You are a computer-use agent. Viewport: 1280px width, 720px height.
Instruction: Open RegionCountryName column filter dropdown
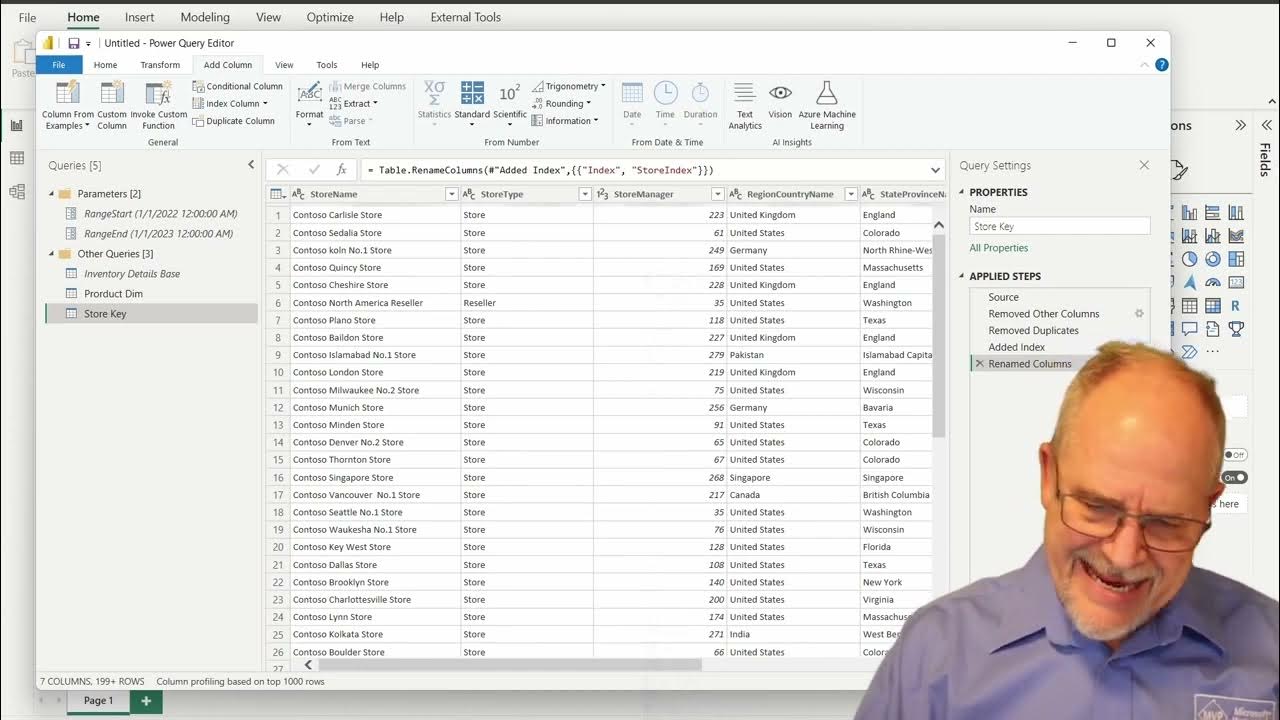click(851, 194)
